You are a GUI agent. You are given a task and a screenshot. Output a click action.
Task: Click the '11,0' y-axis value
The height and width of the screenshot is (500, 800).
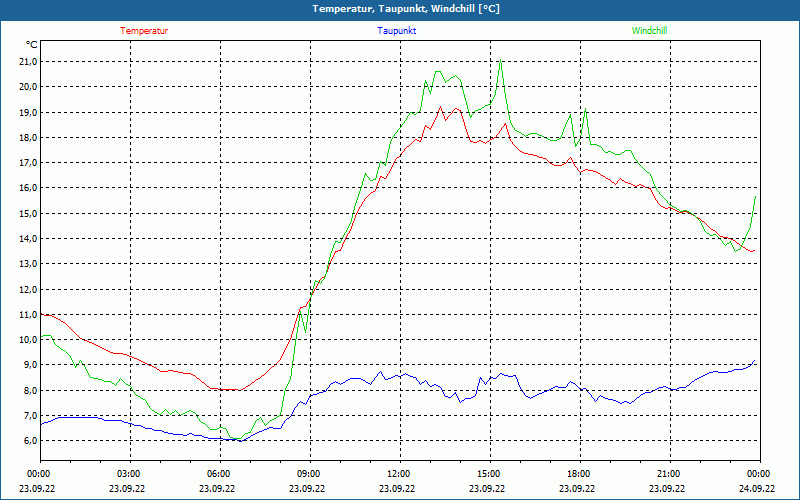click(28, 314)
